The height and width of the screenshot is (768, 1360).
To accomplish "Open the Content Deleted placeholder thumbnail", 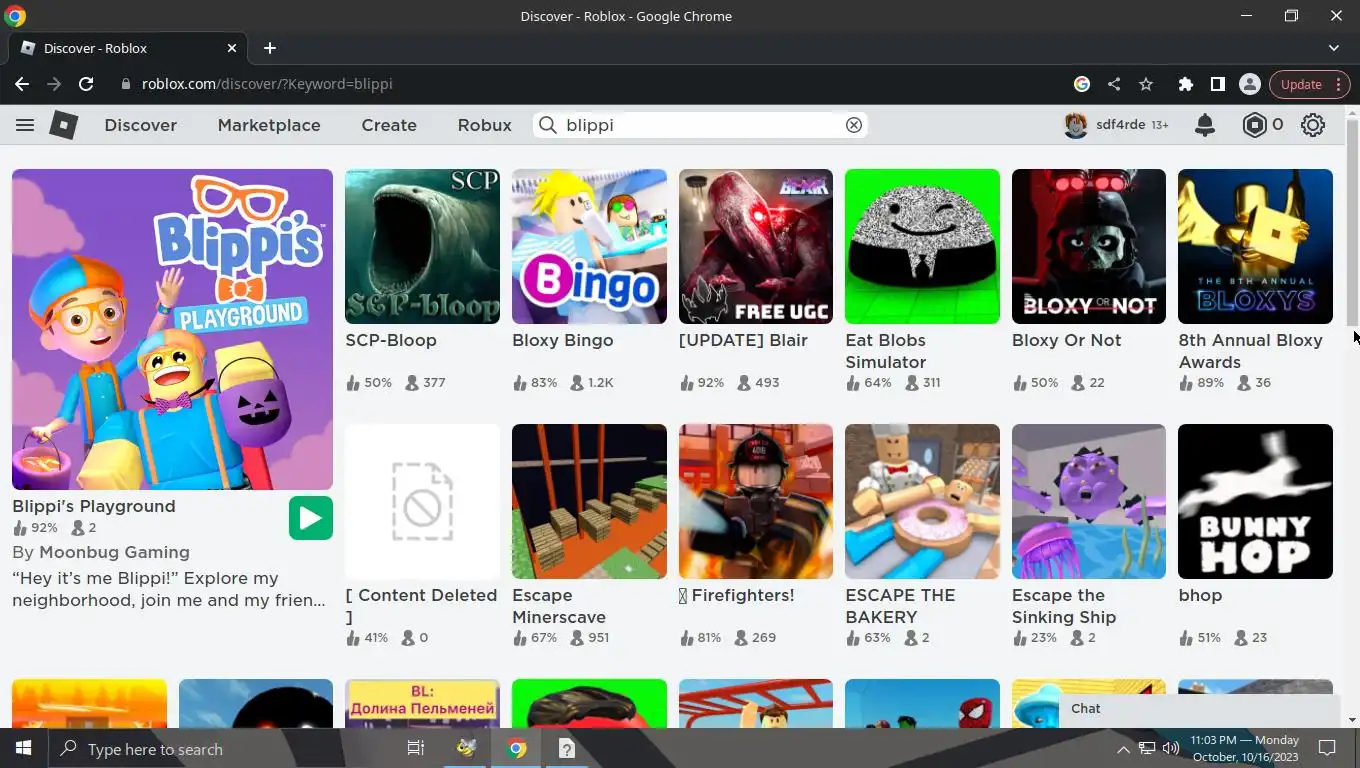I will click(422, 501).
